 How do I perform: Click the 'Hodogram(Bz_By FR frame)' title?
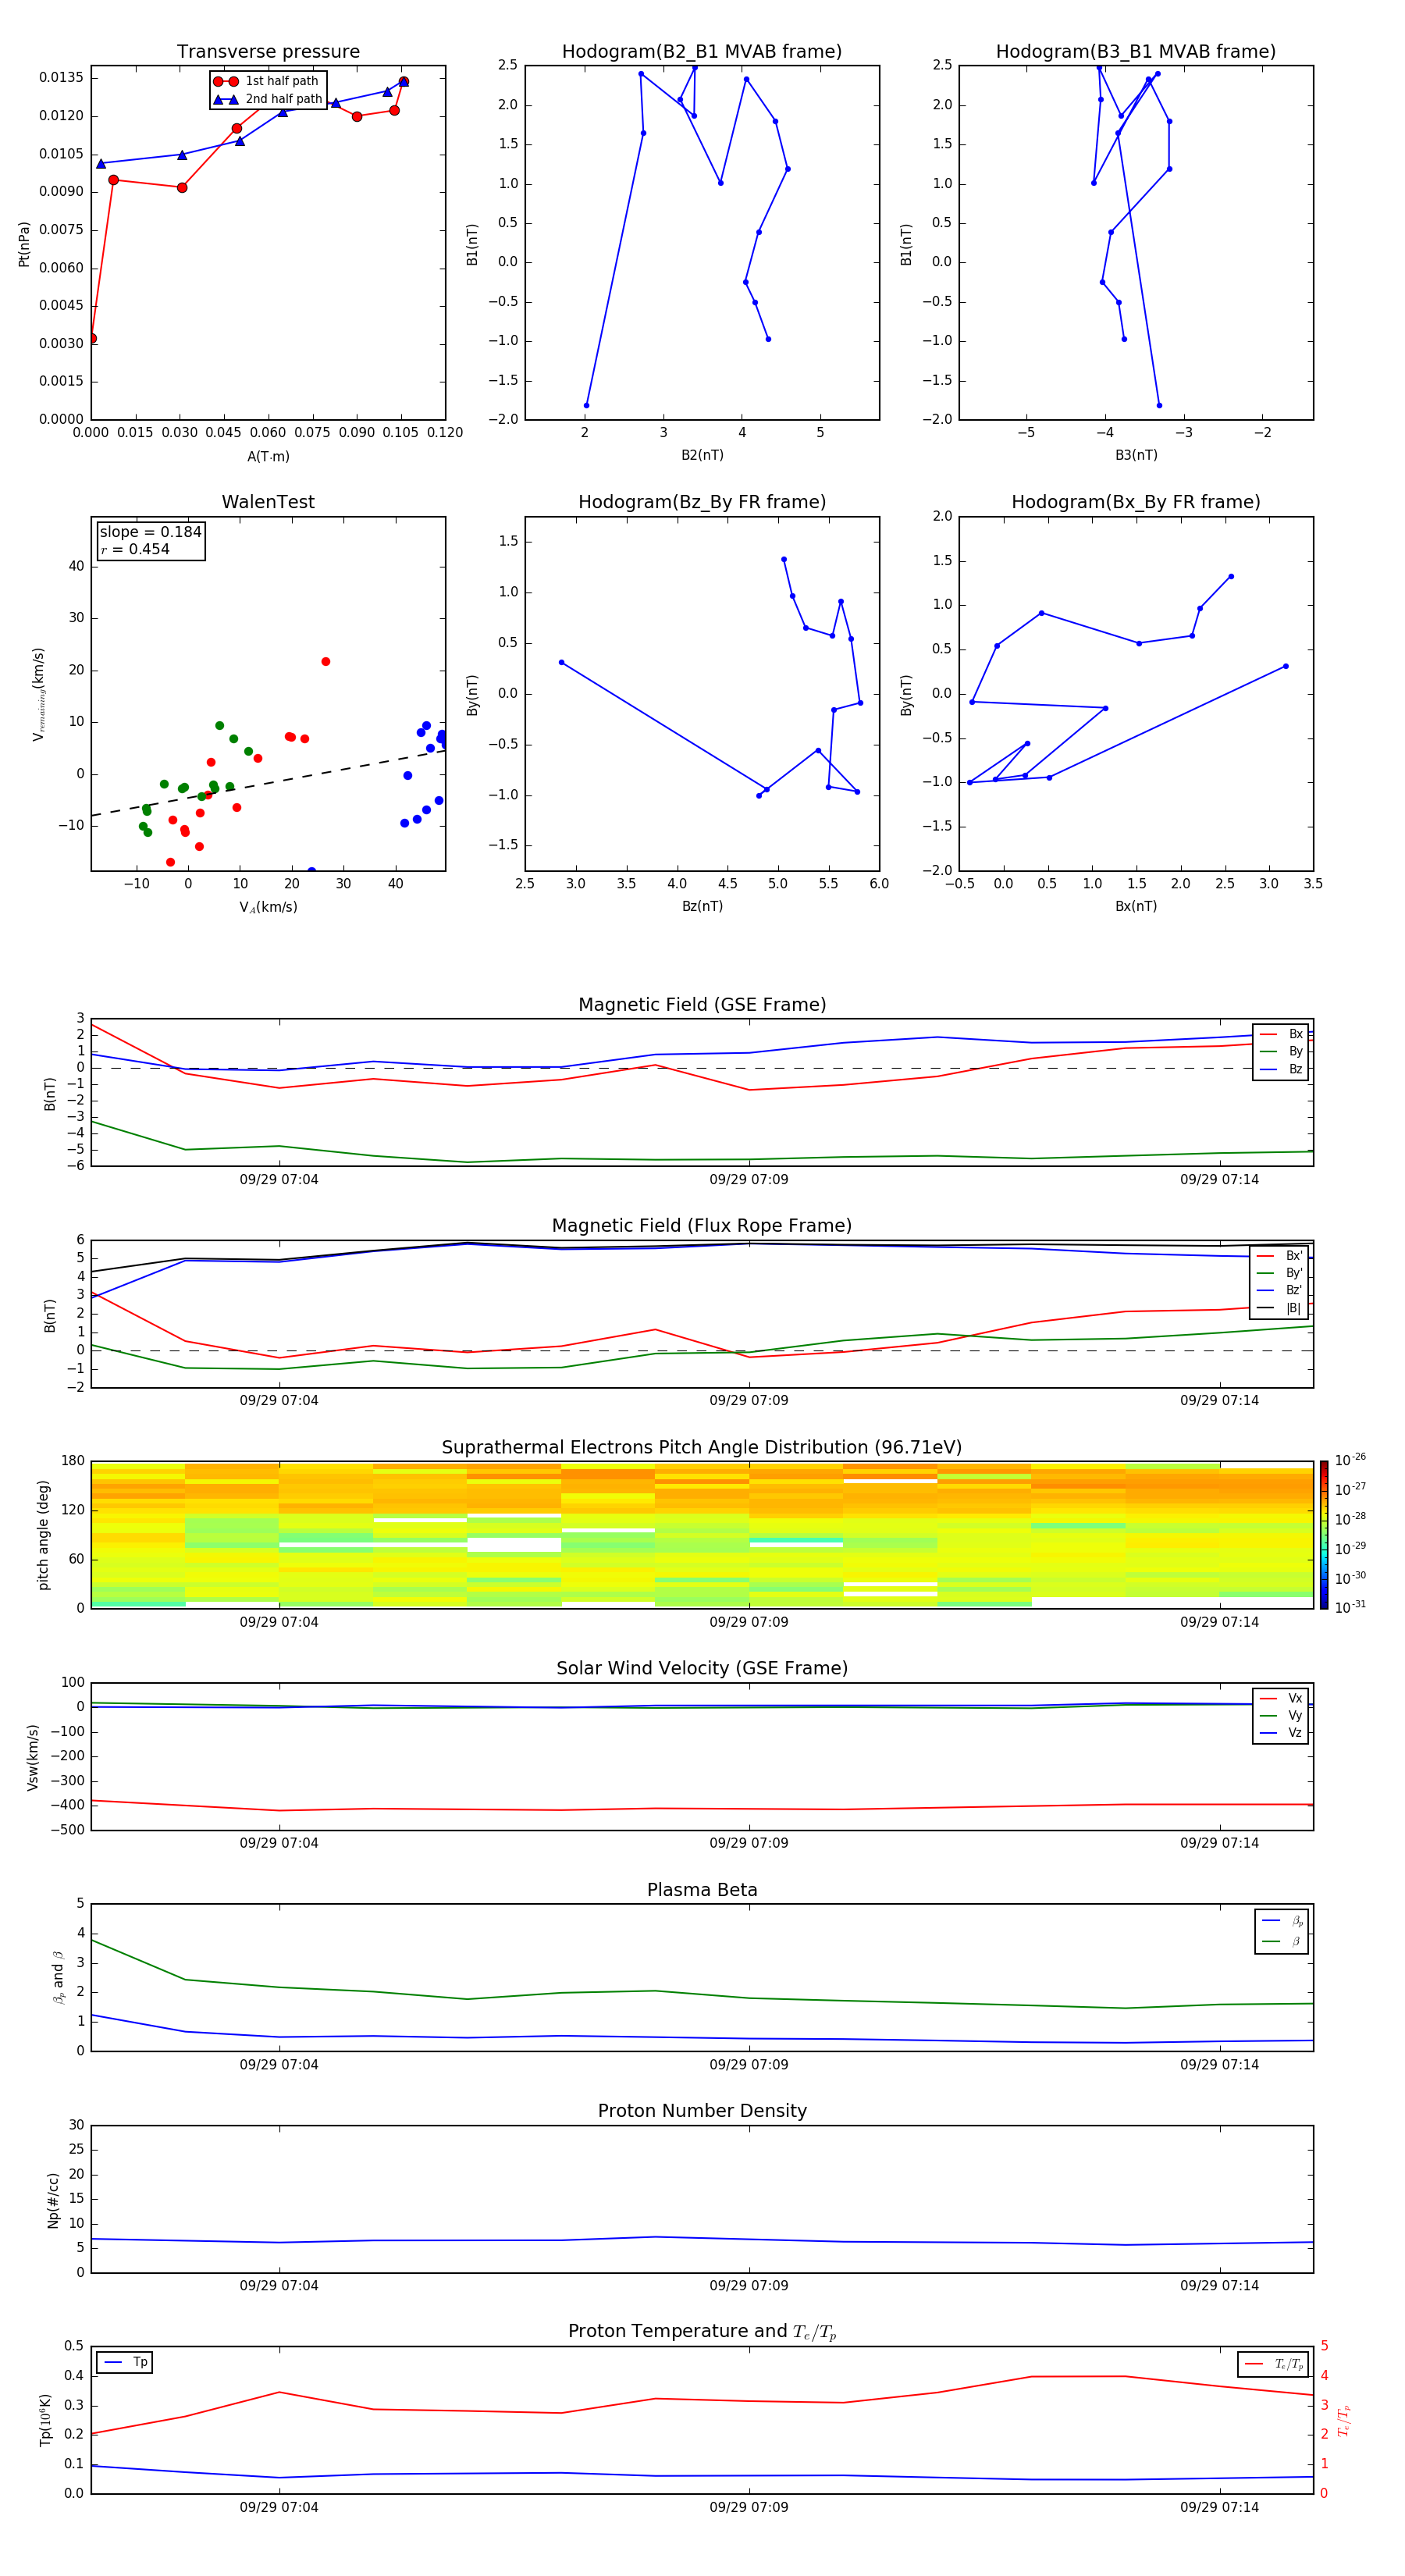coord(702,502)
